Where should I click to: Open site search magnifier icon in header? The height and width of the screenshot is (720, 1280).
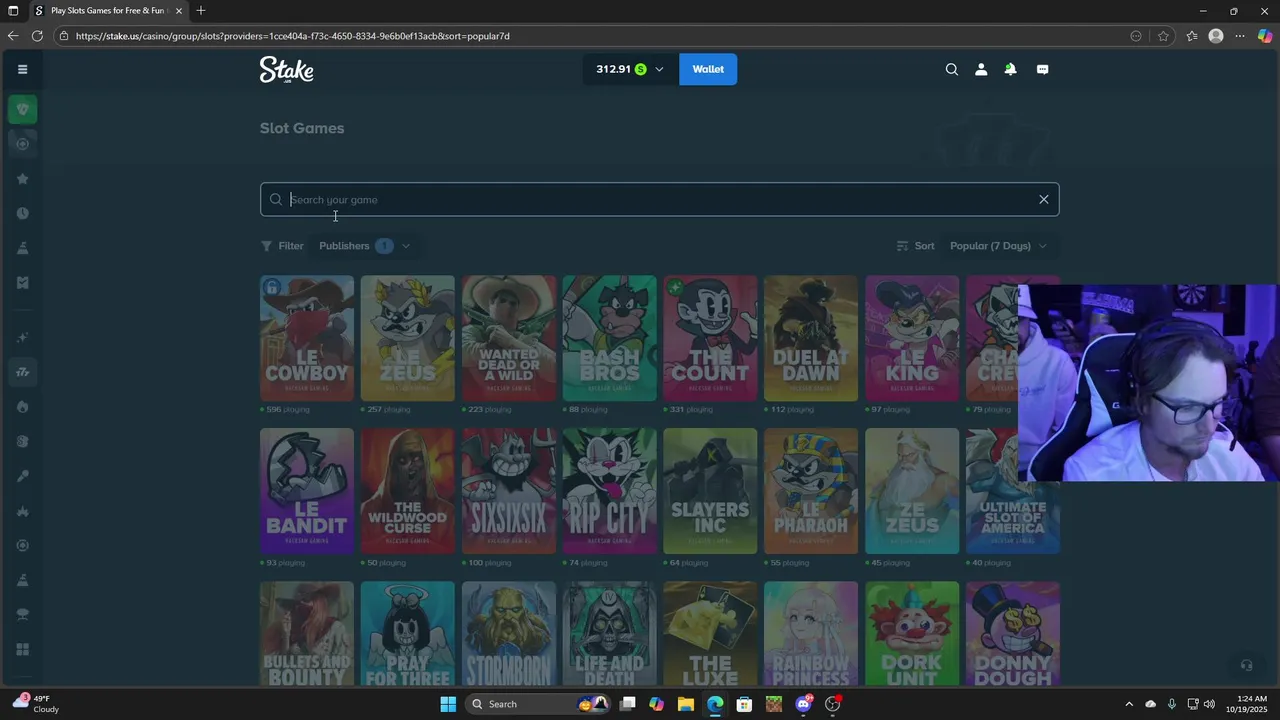[952, 69]
